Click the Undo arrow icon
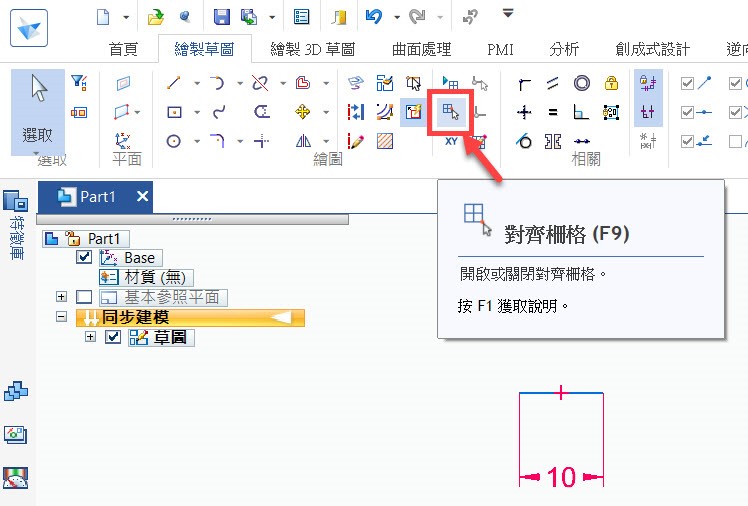Image resolution: width=748 pixels, height=506 pixels. tap(374, 17)
